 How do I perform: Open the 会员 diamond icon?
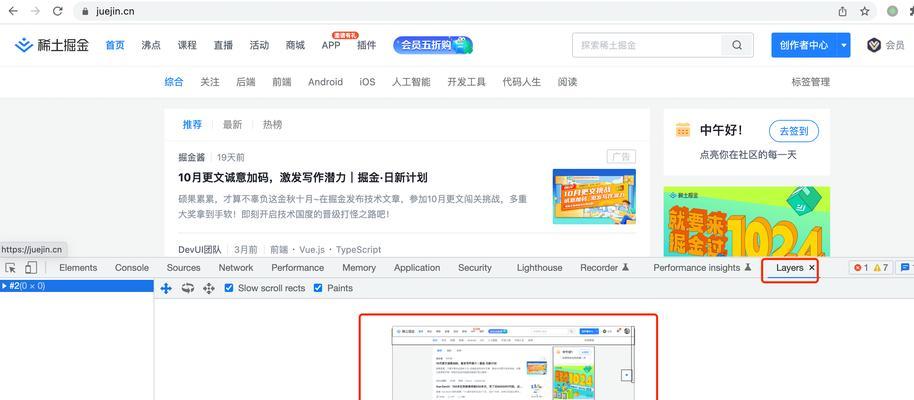[x=873, y=45]
